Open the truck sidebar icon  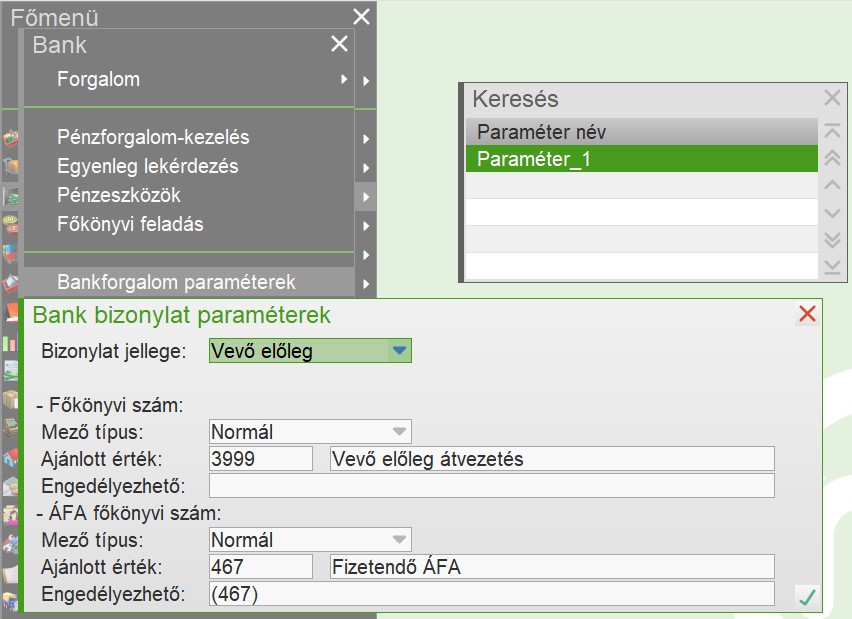pos(10,601)
